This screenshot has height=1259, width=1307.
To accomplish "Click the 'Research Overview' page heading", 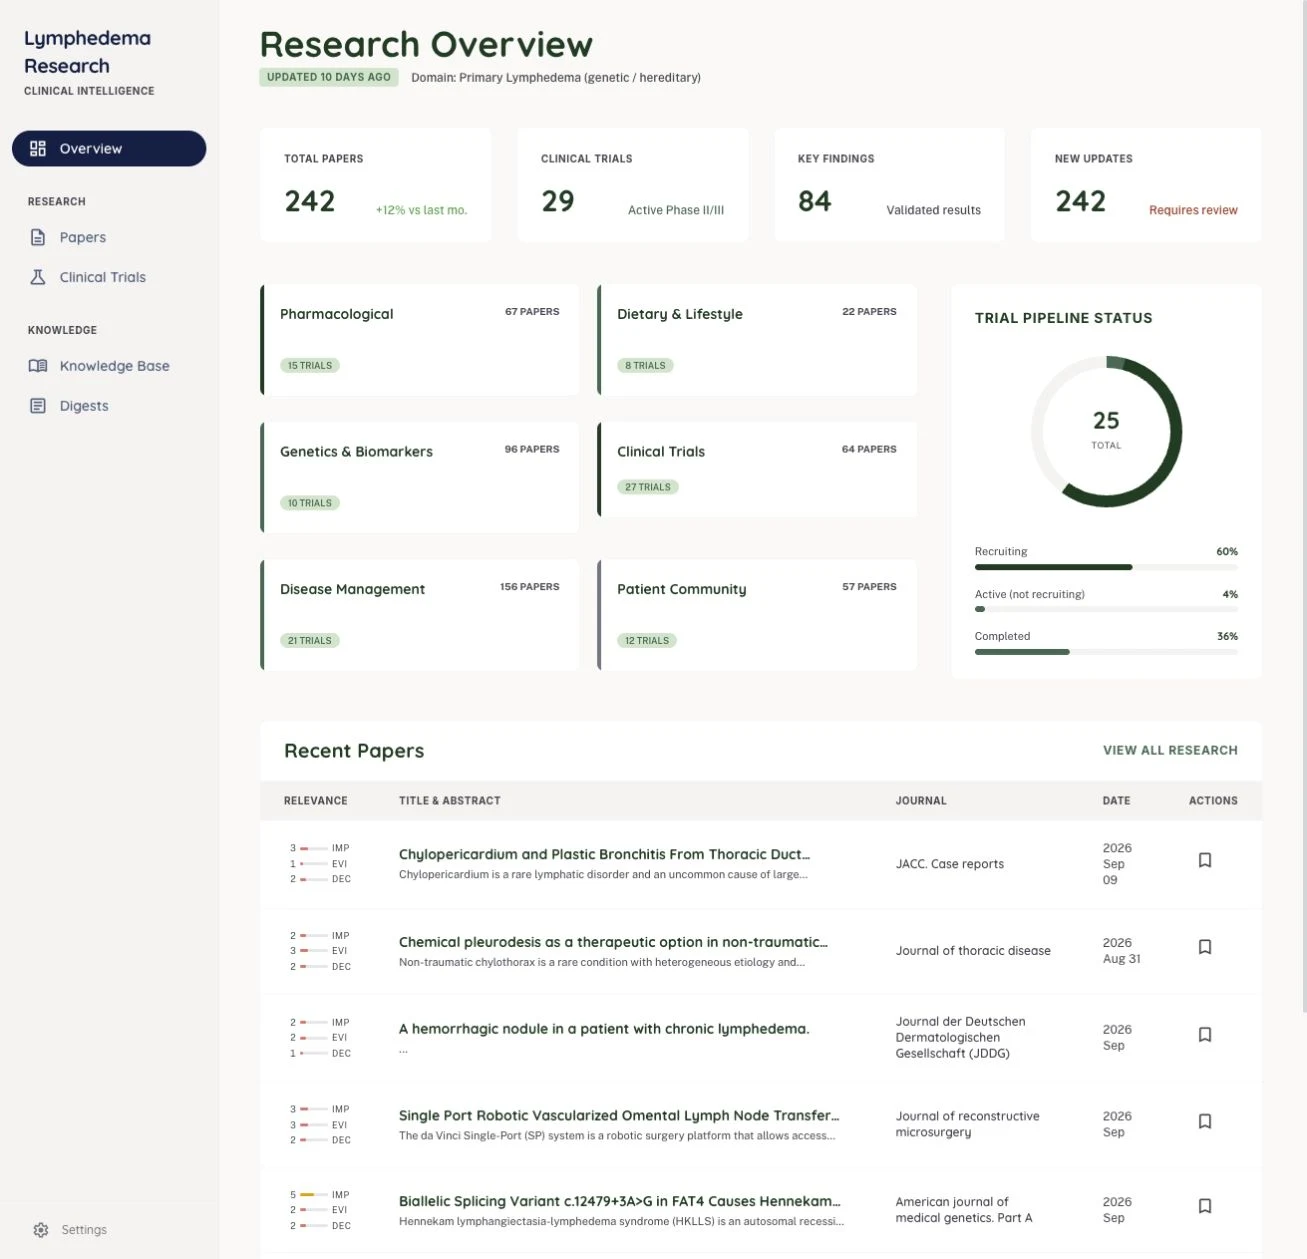I will 426,44.
